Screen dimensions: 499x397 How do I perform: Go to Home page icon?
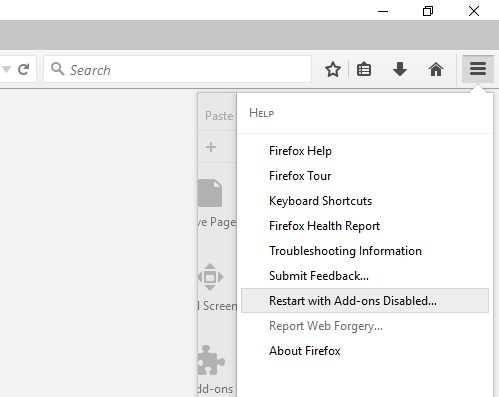[436, 69]
